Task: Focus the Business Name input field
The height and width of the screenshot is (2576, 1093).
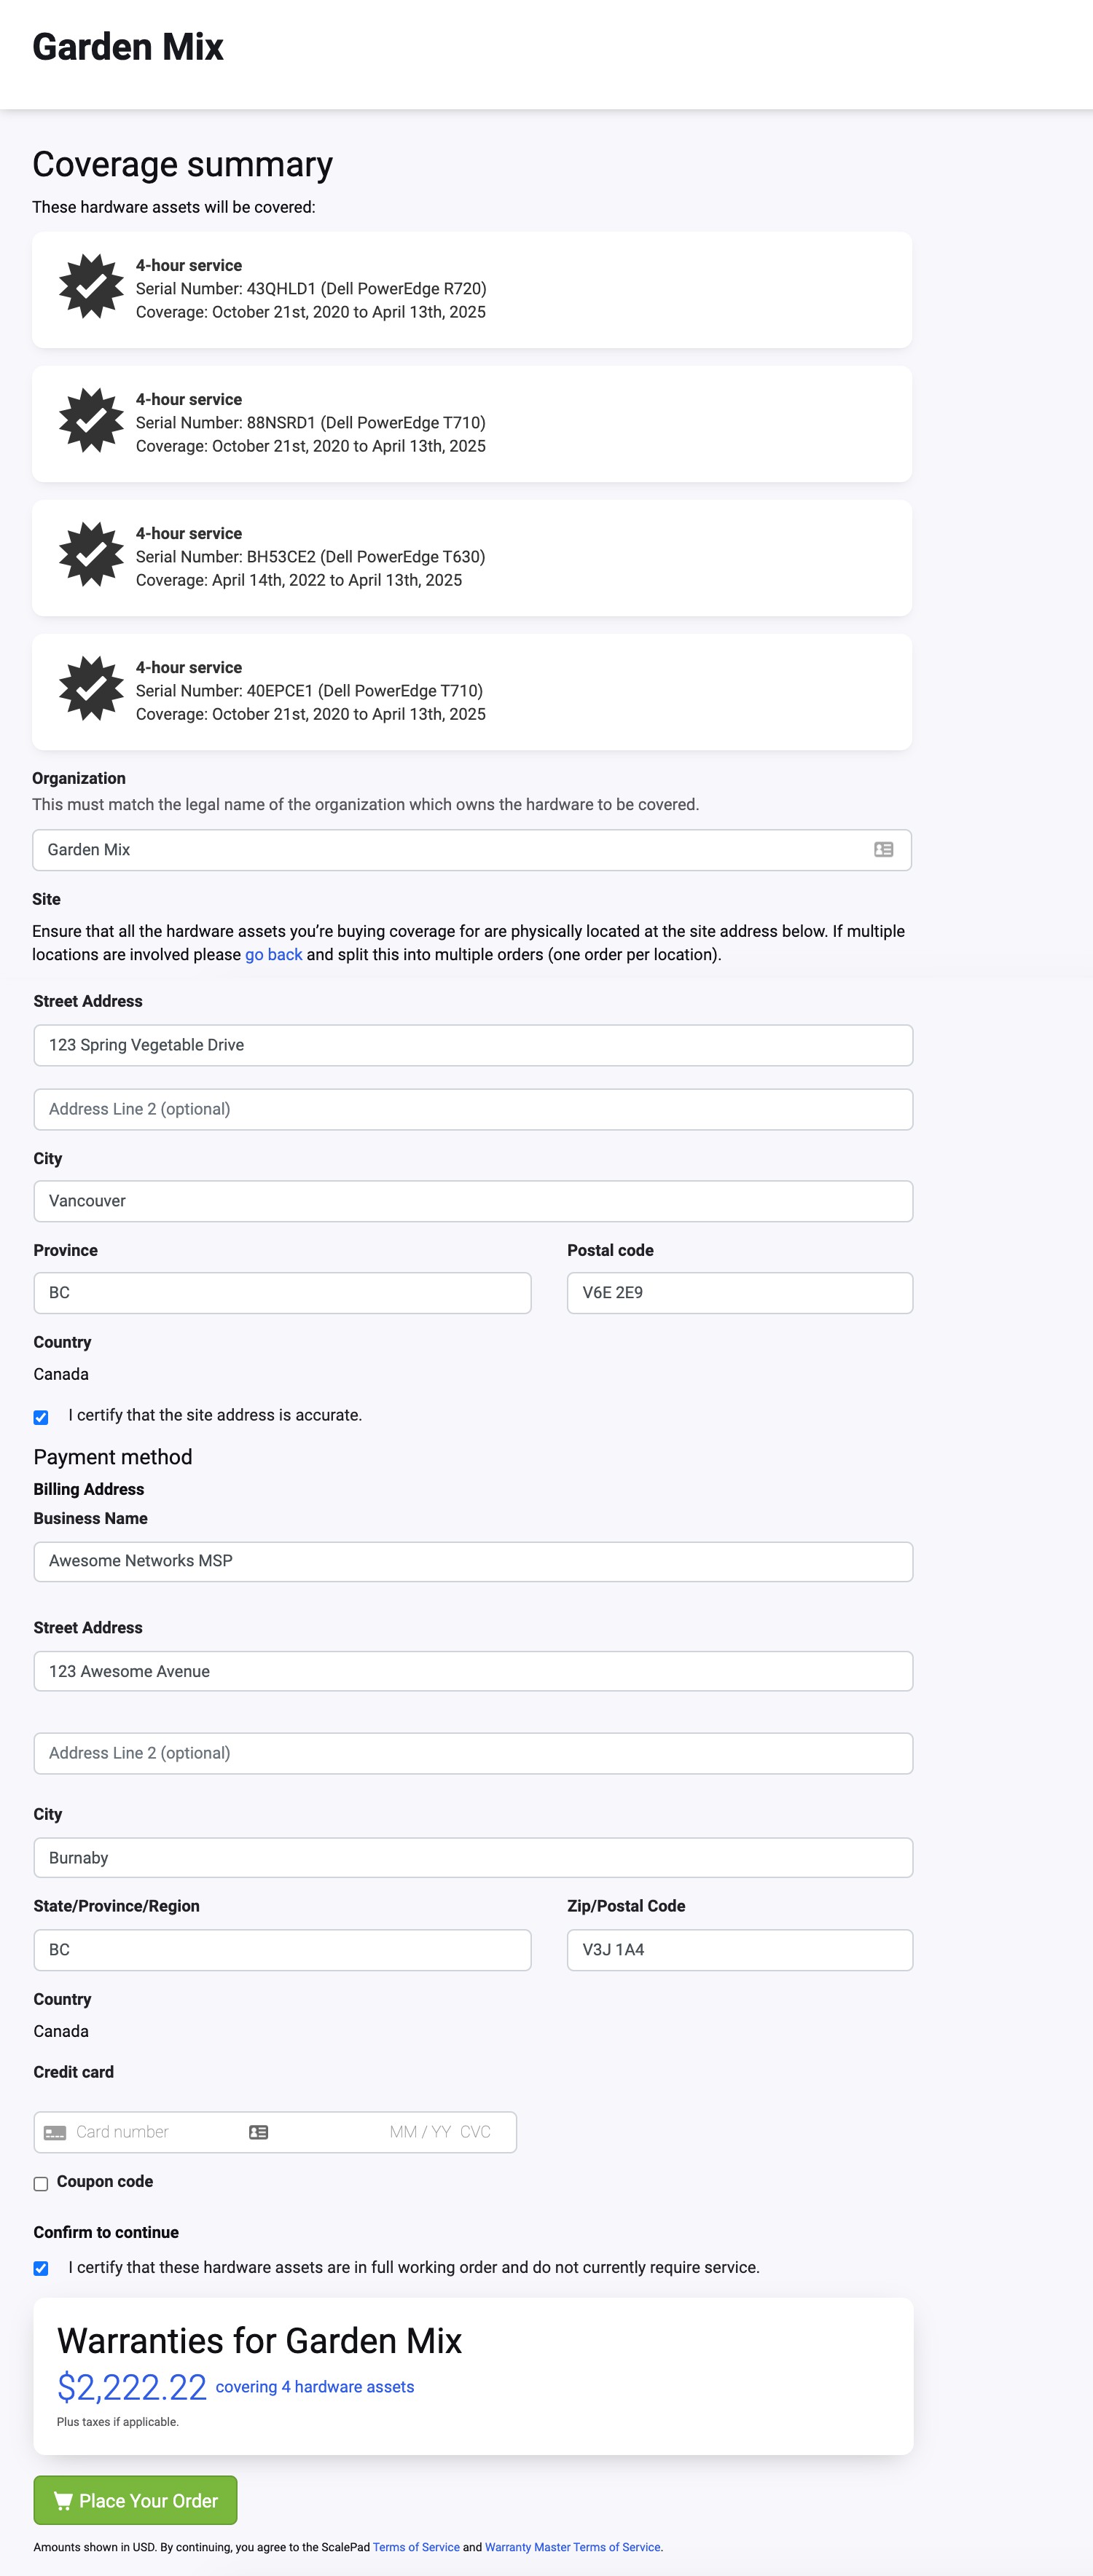Action: click(473, 1561)
